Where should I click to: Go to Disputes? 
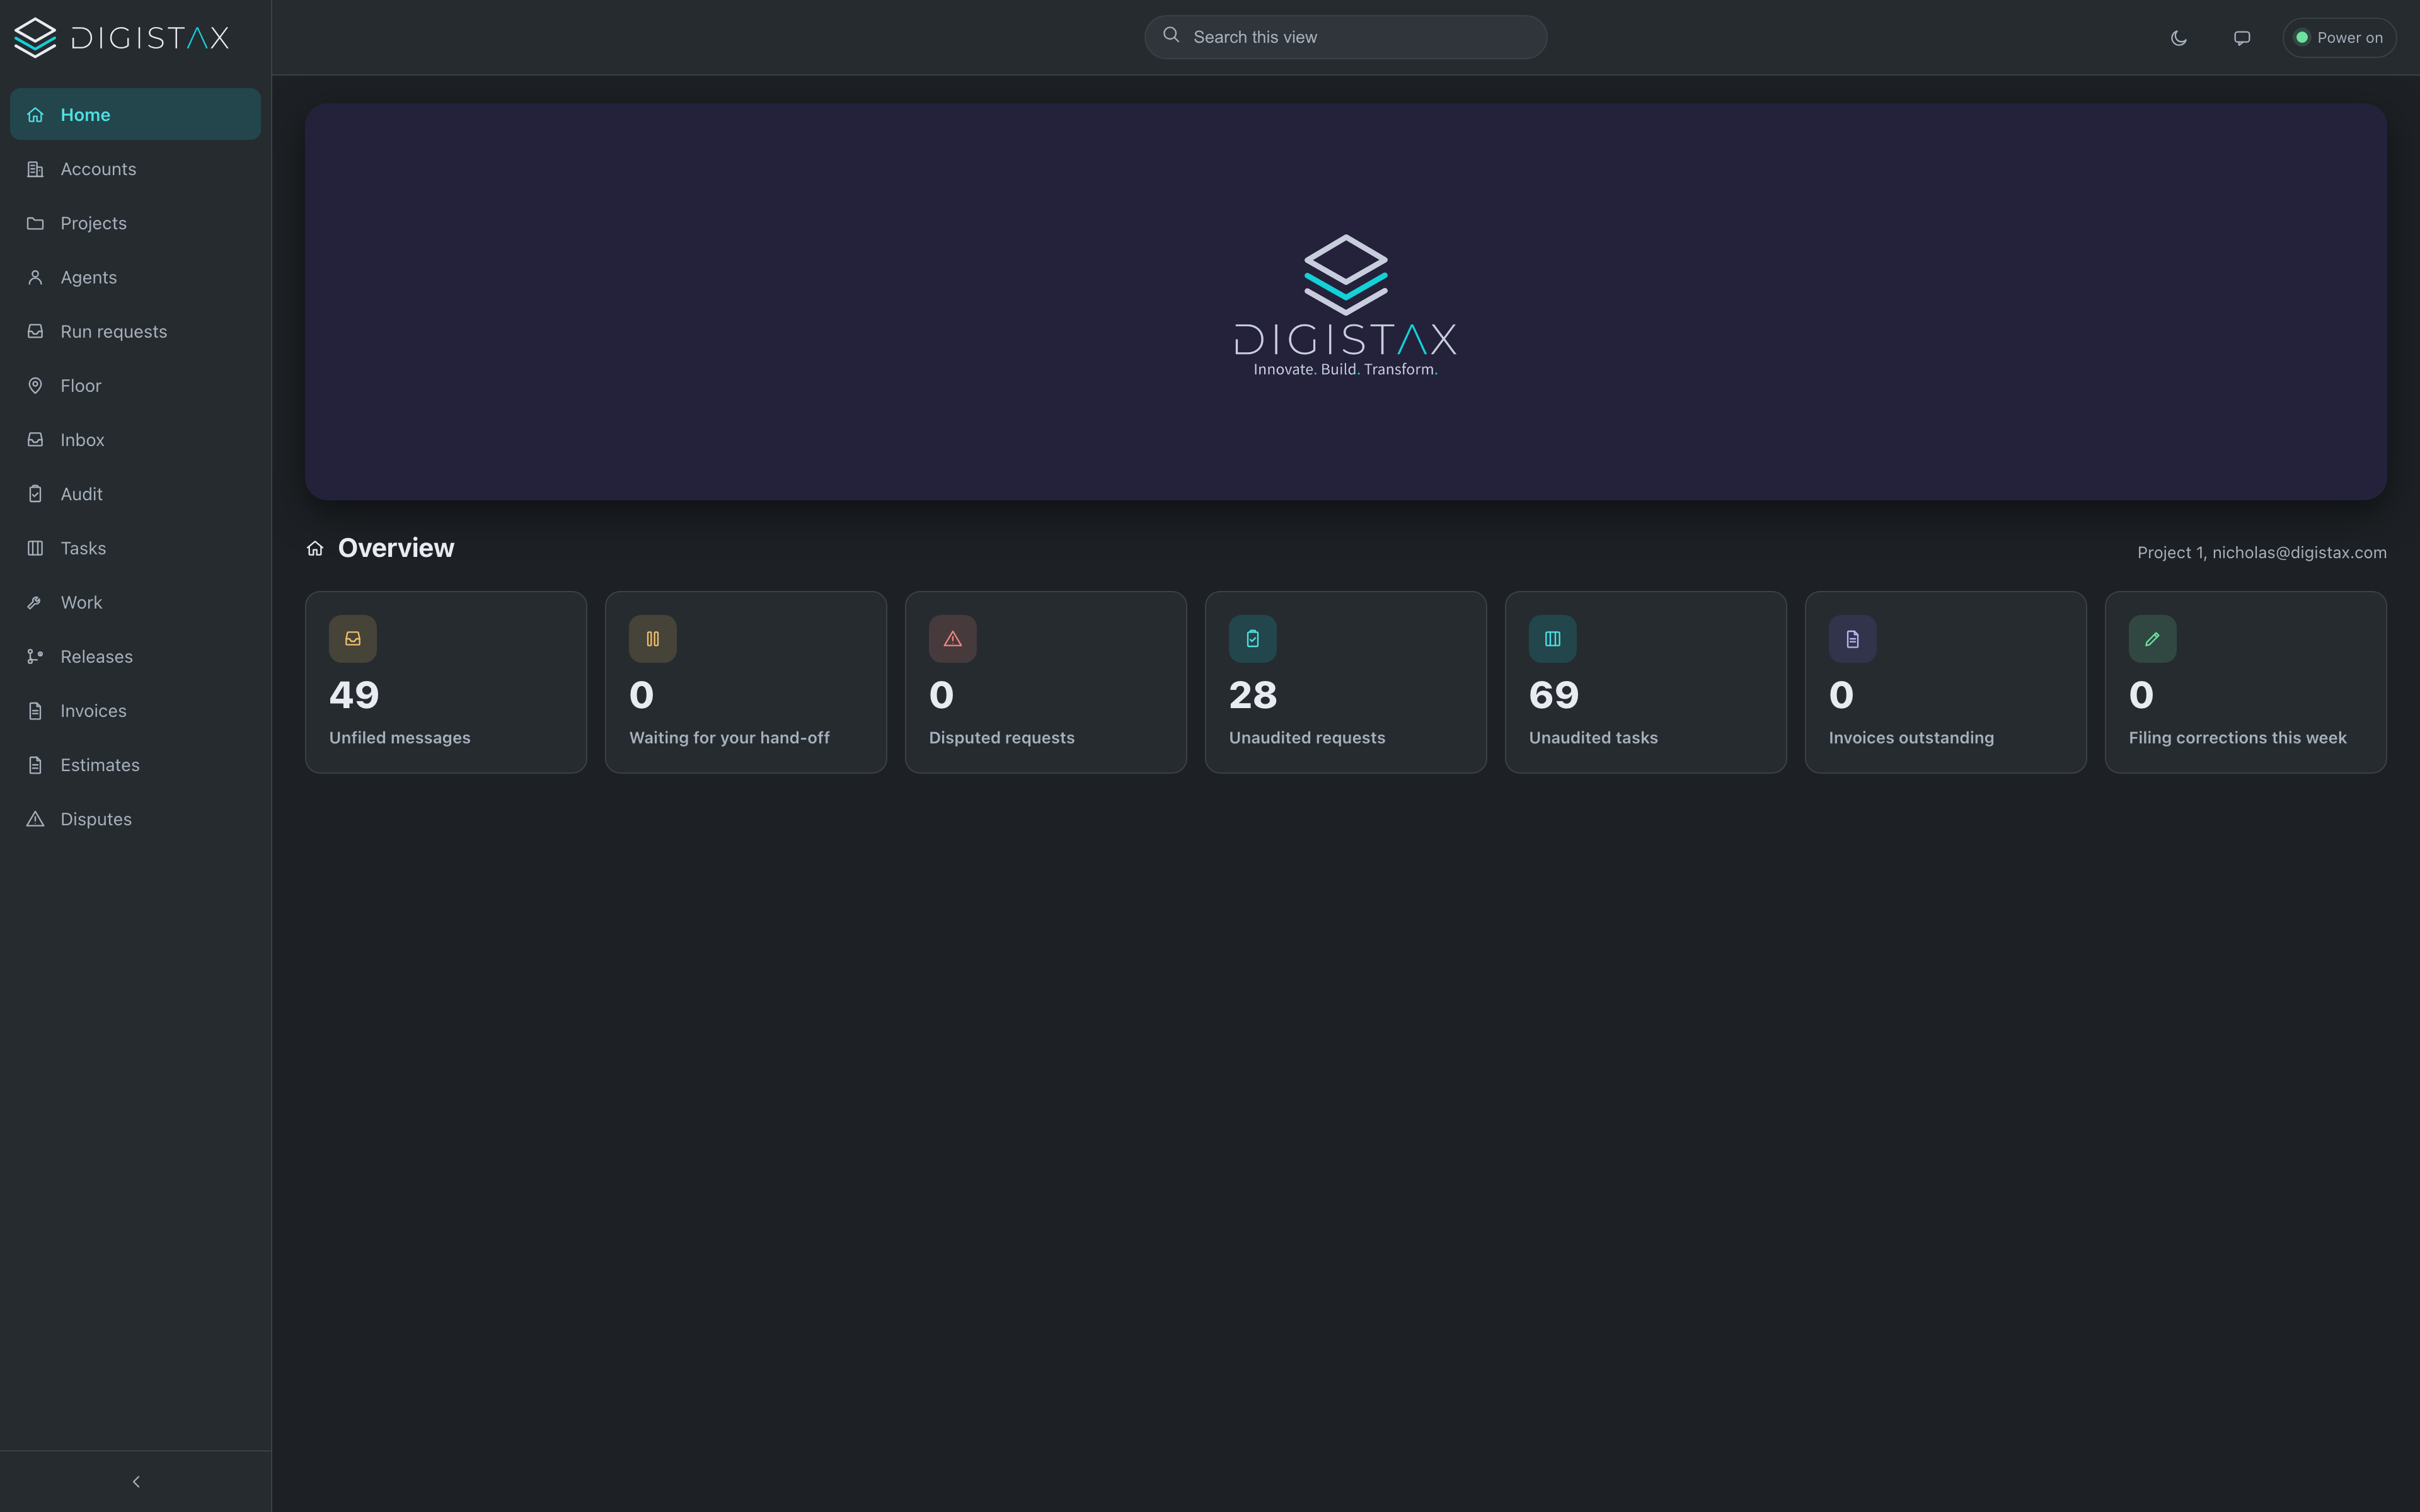(x=136, y=819)
